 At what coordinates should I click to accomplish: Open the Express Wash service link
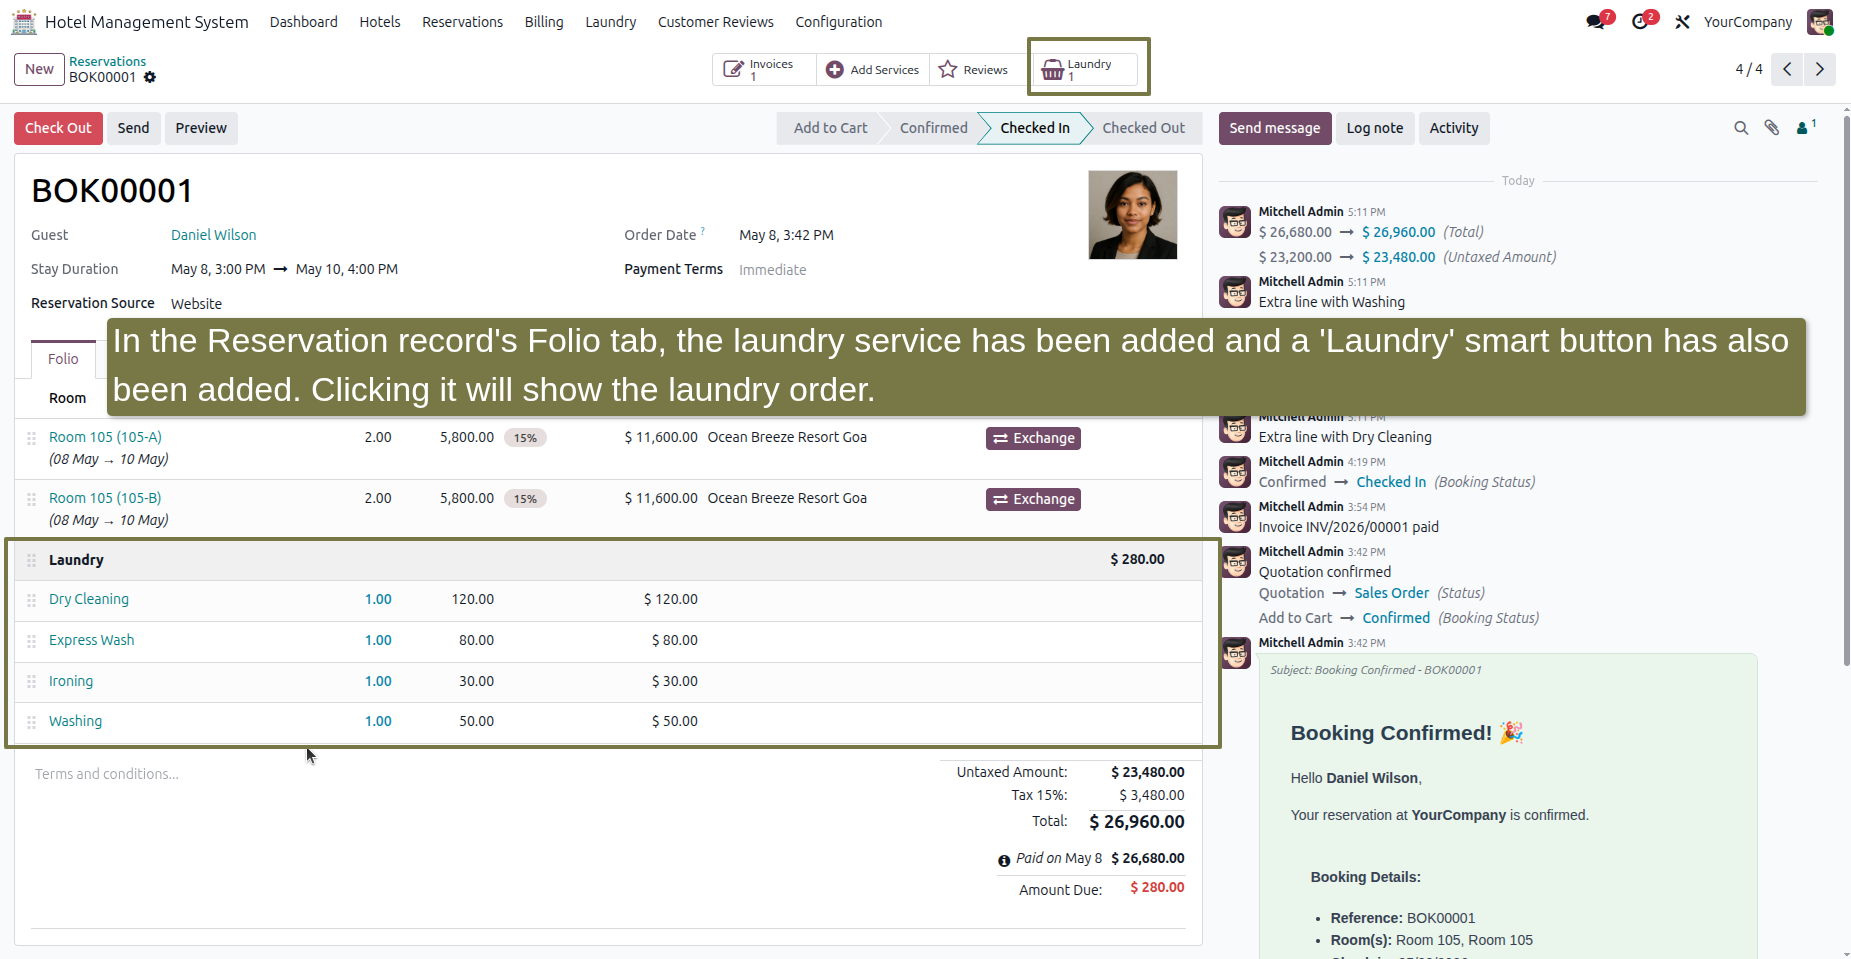91,640
